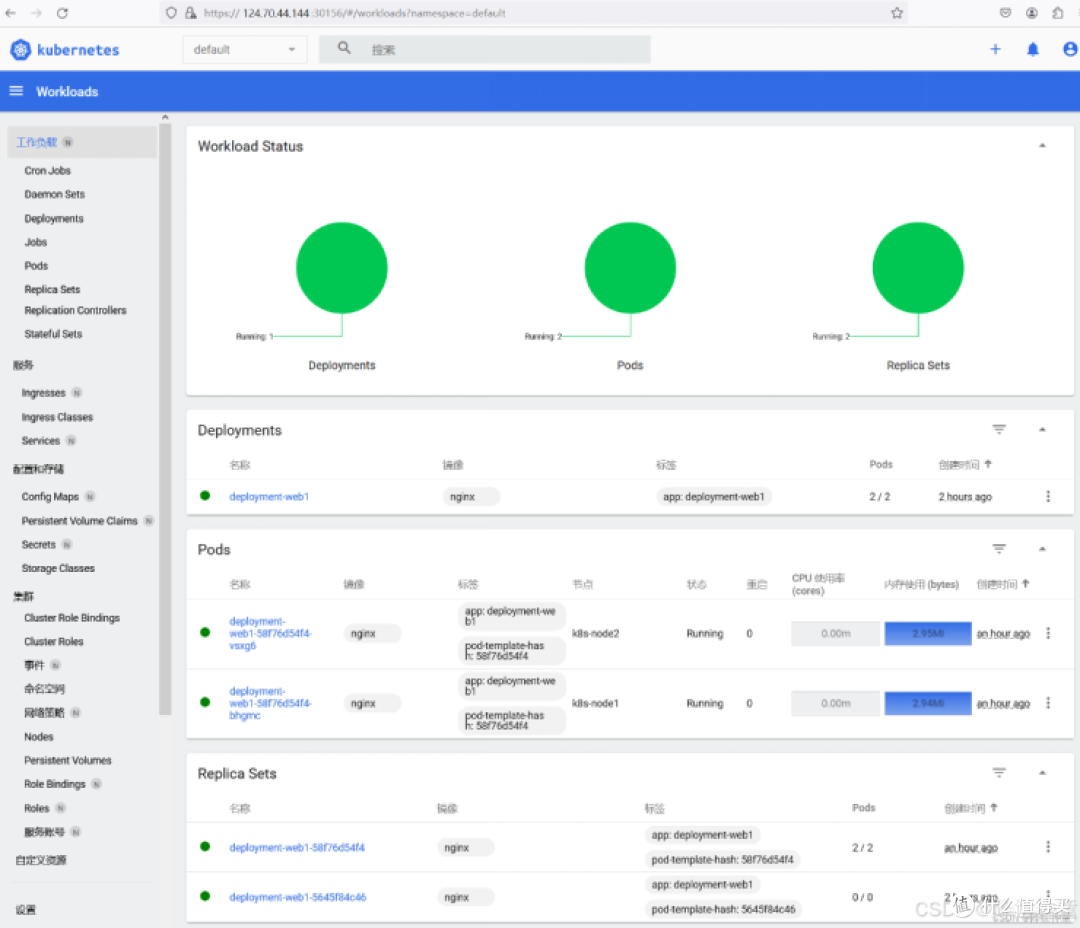Open the hamburger navigation menu

16,91
